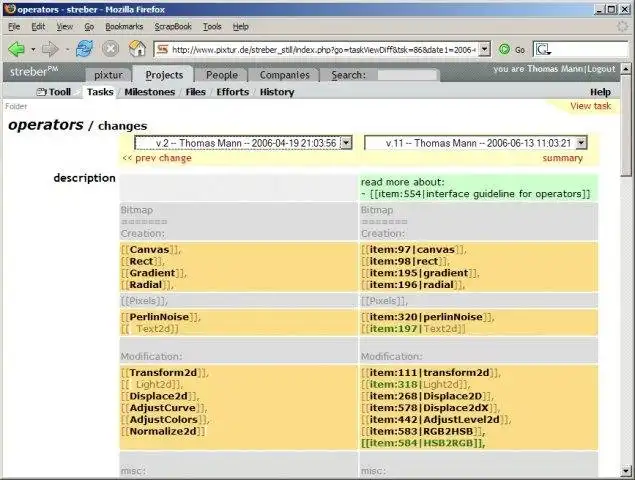Viewport: 635px width, 480px height.
Task: Open the Bookmarks menu
Action: pyautogui.click(x=124, y=27)
